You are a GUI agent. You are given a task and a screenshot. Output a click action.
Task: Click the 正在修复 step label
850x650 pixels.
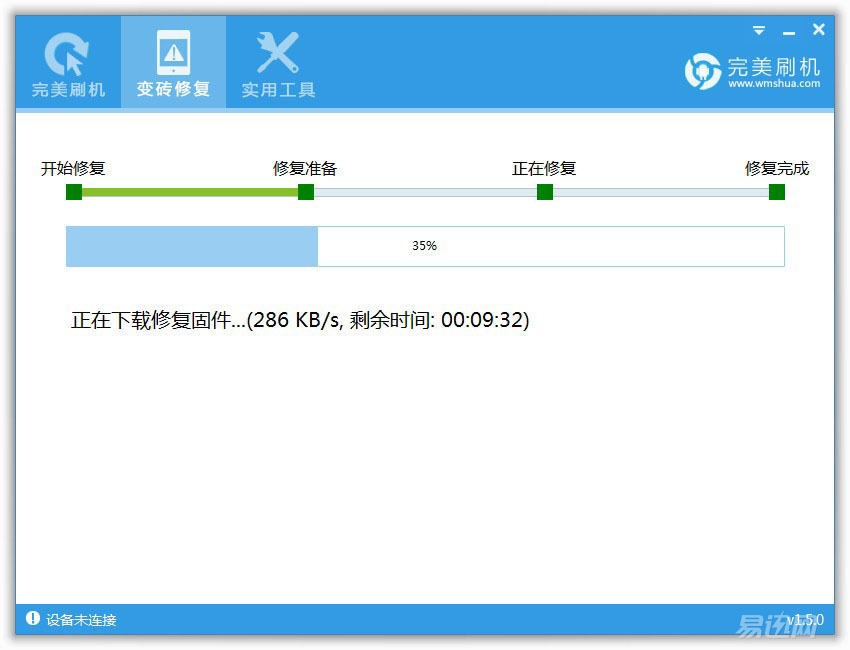(x=544, y=169)
